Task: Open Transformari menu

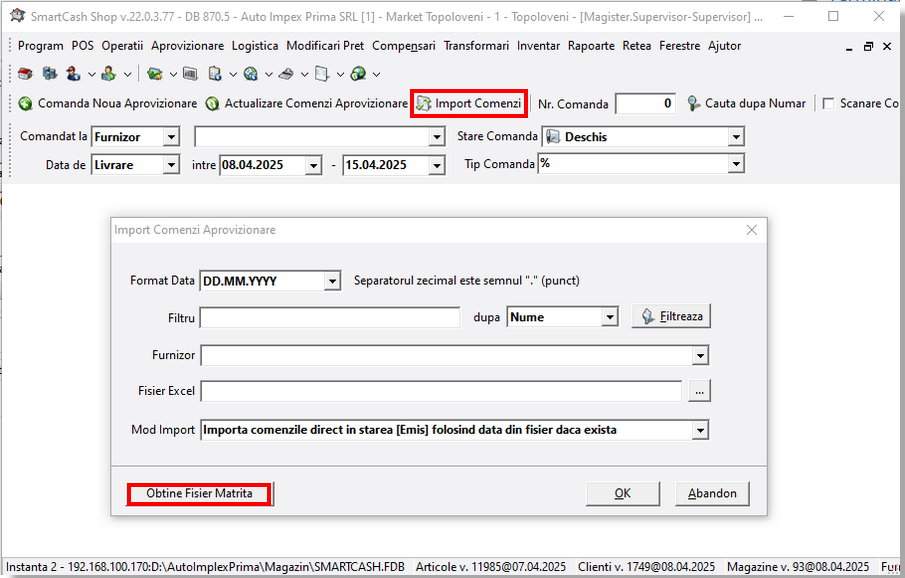Action: click(476, 46)
